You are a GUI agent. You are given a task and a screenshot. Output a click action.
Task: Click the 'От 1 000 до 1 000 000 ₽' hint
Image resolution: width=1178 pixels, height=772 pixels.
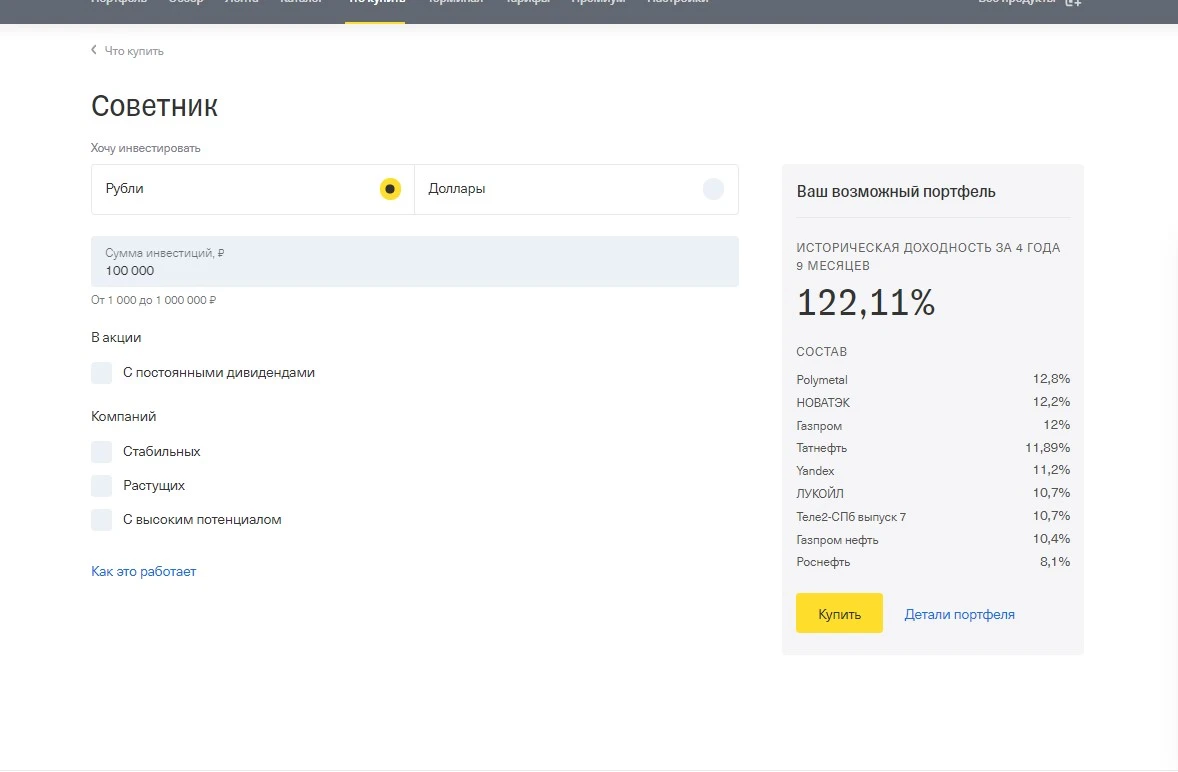click(153, 300)
